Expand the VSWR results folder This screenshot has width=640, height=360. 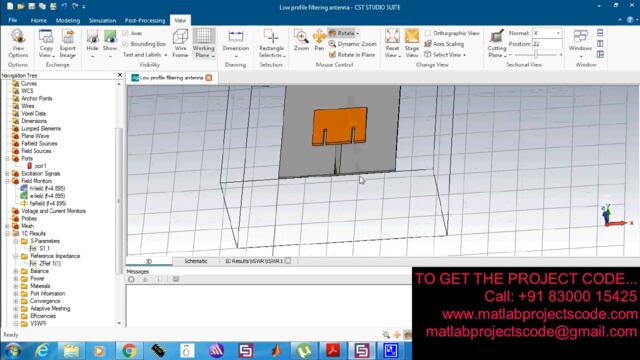[16, 323]
